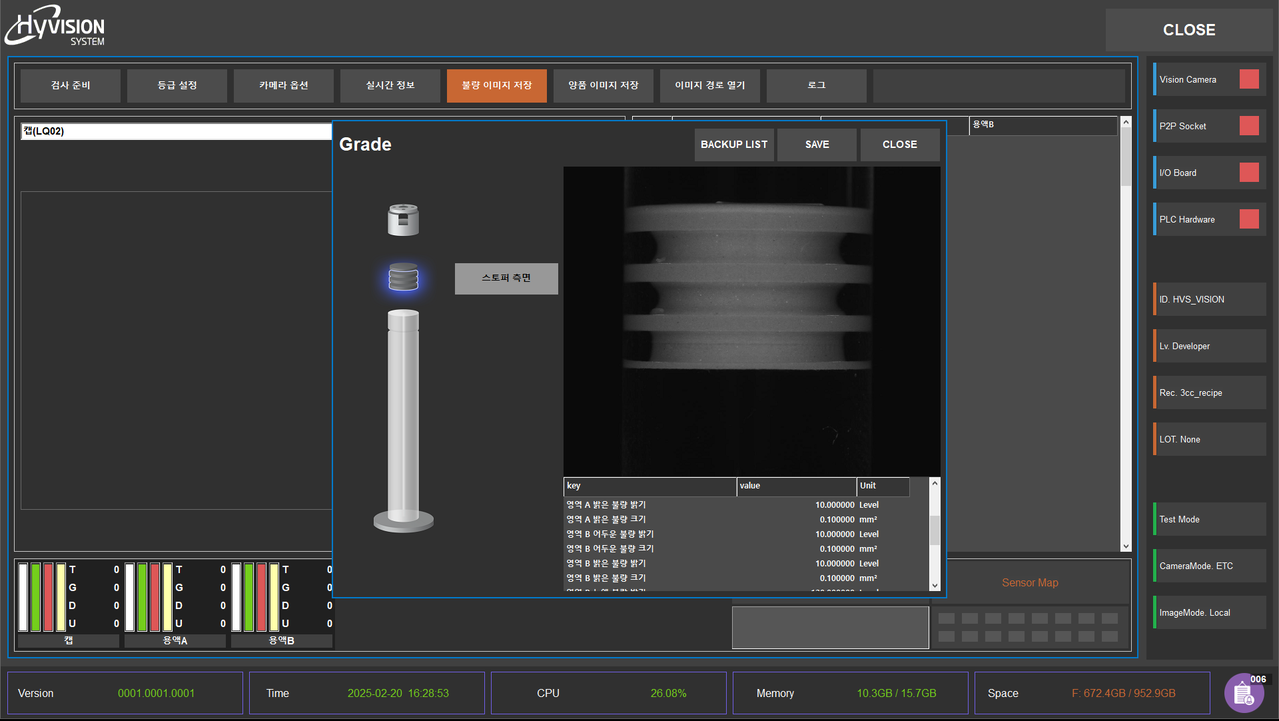Click the 캡 counter label

[68, 641]
